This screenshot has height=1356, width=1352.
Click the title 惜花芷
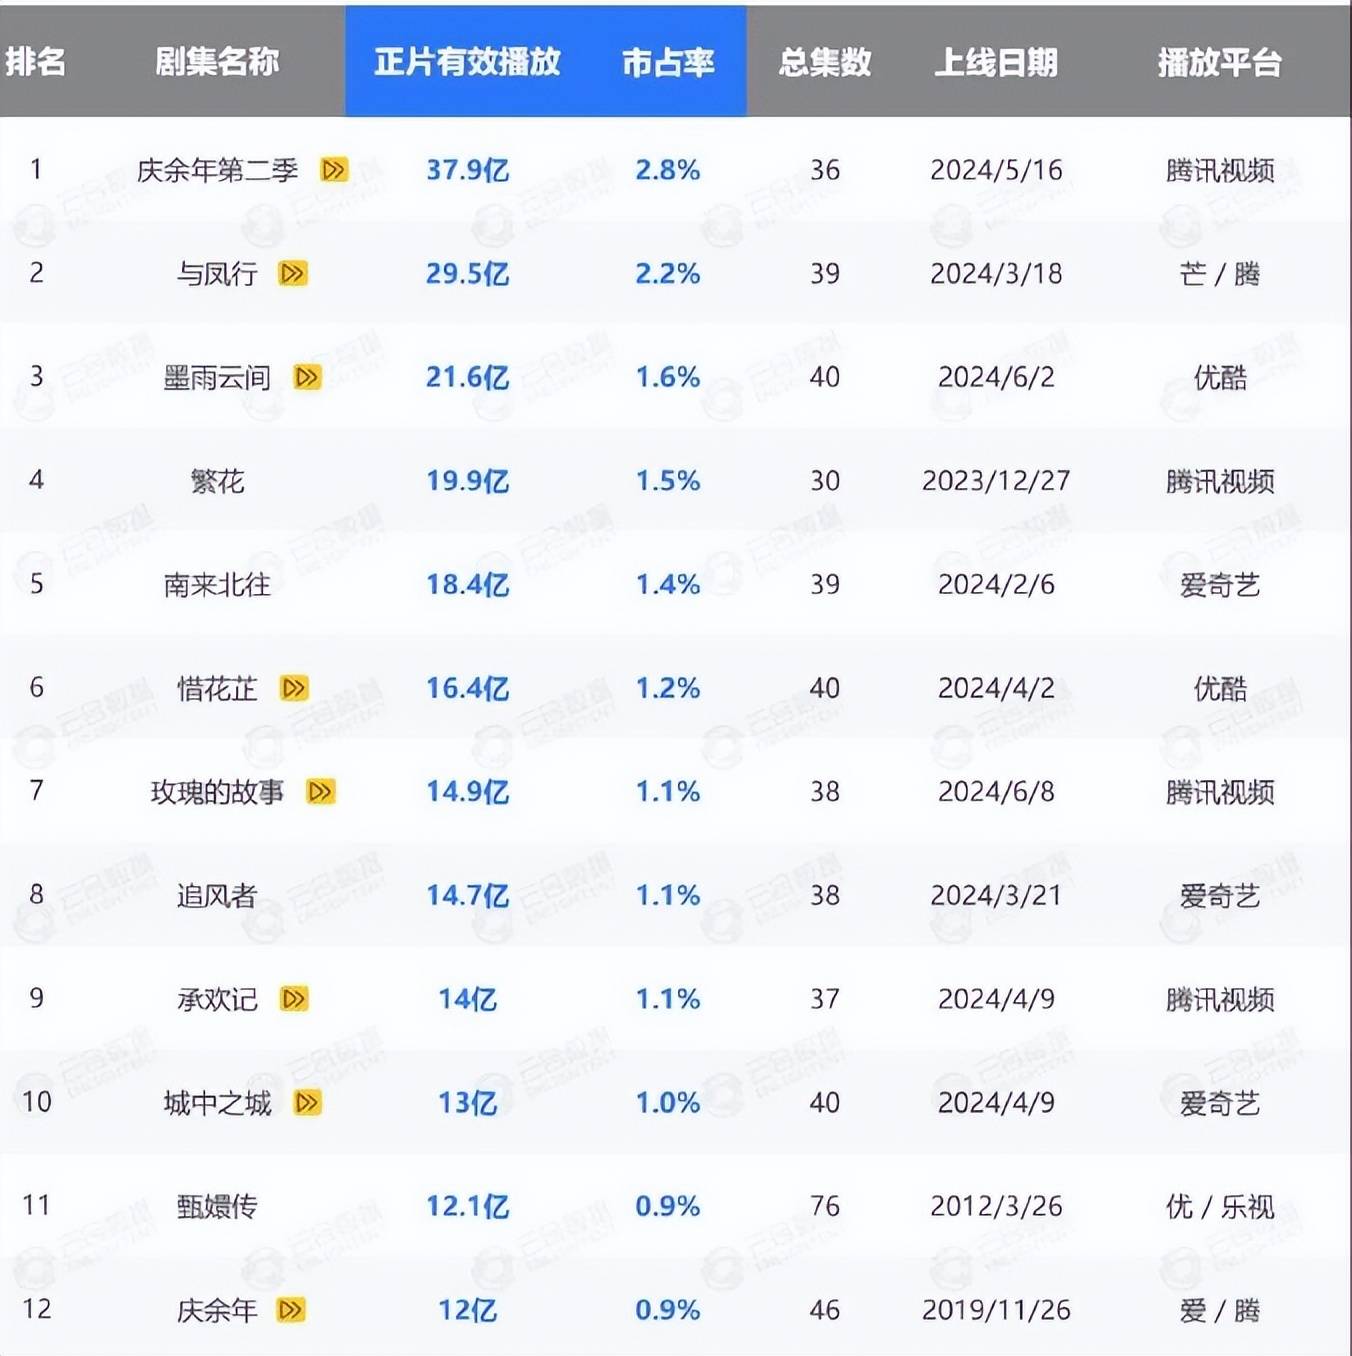(x=217, y=688)
